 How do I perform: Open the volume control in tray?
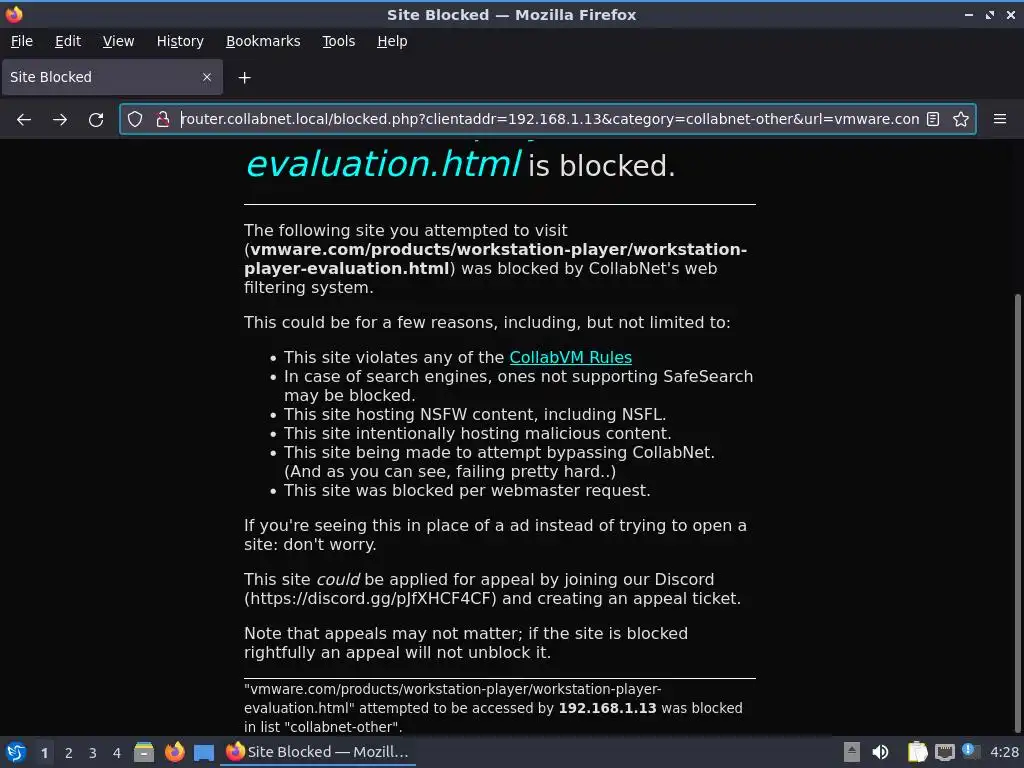pyautogui.click(x=880, y=752)
